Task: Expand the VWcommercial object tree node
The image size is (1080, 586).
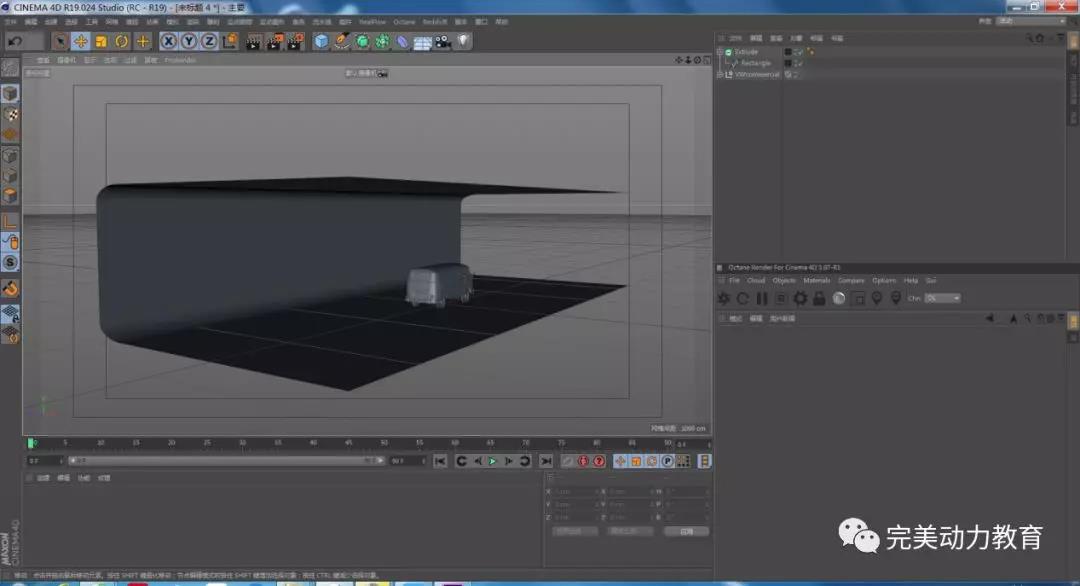Action: pyautogui.click(x=720, y=74)
